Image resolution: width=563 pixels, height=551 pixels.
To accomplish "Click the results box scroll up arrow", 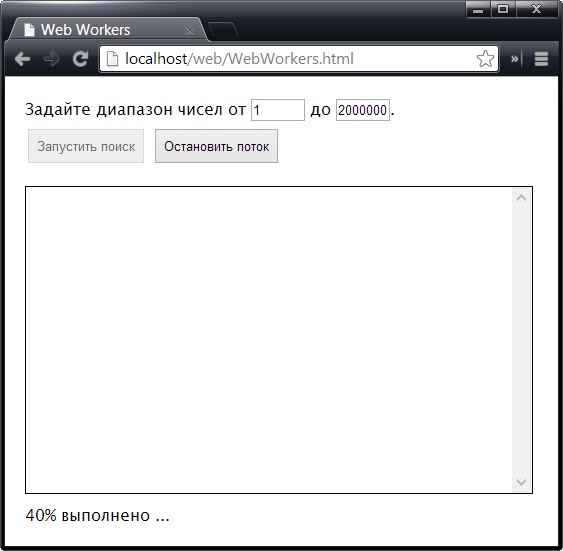I will [x=521, y=198].
